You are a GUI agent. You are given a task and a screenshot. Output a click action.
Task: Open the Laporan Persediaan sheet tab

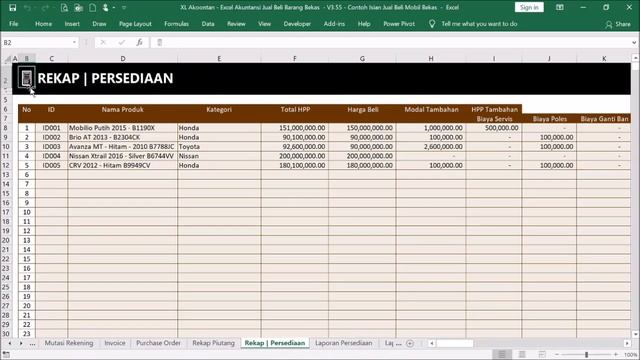pos(344,343)
